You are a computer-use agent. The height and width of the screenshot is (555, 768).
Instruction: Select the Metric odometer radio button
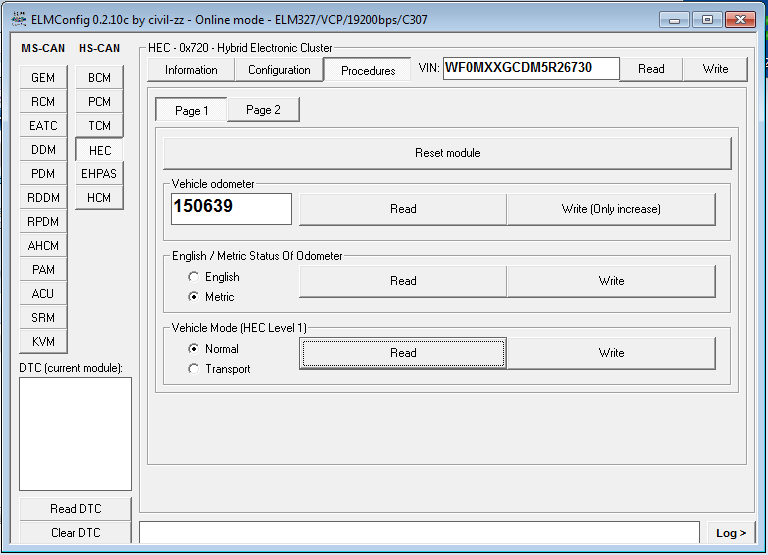coord(194,297)
